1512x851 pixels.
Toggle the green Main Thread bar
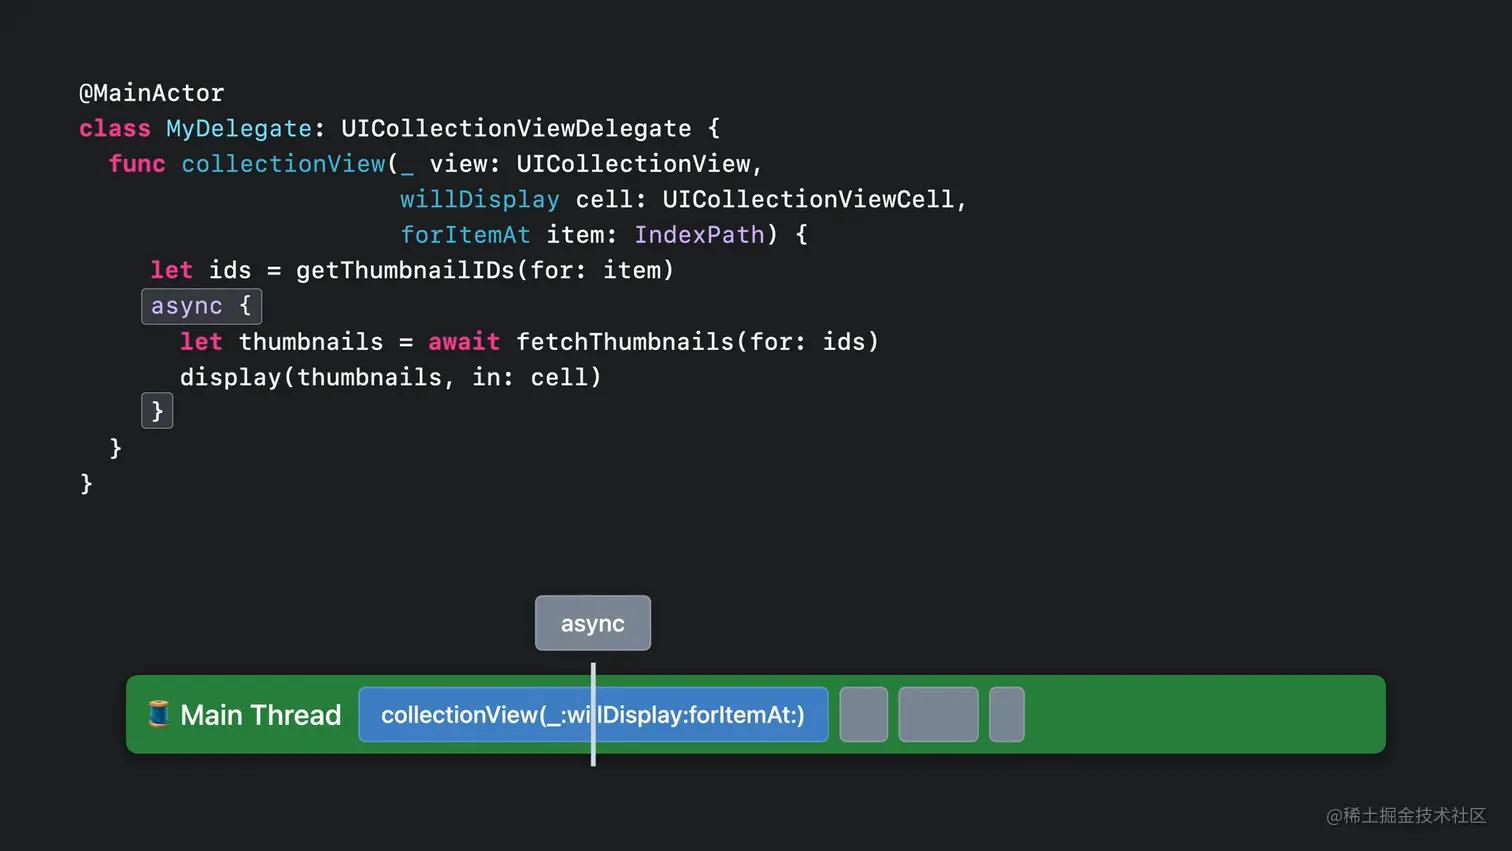(1200, 714)
